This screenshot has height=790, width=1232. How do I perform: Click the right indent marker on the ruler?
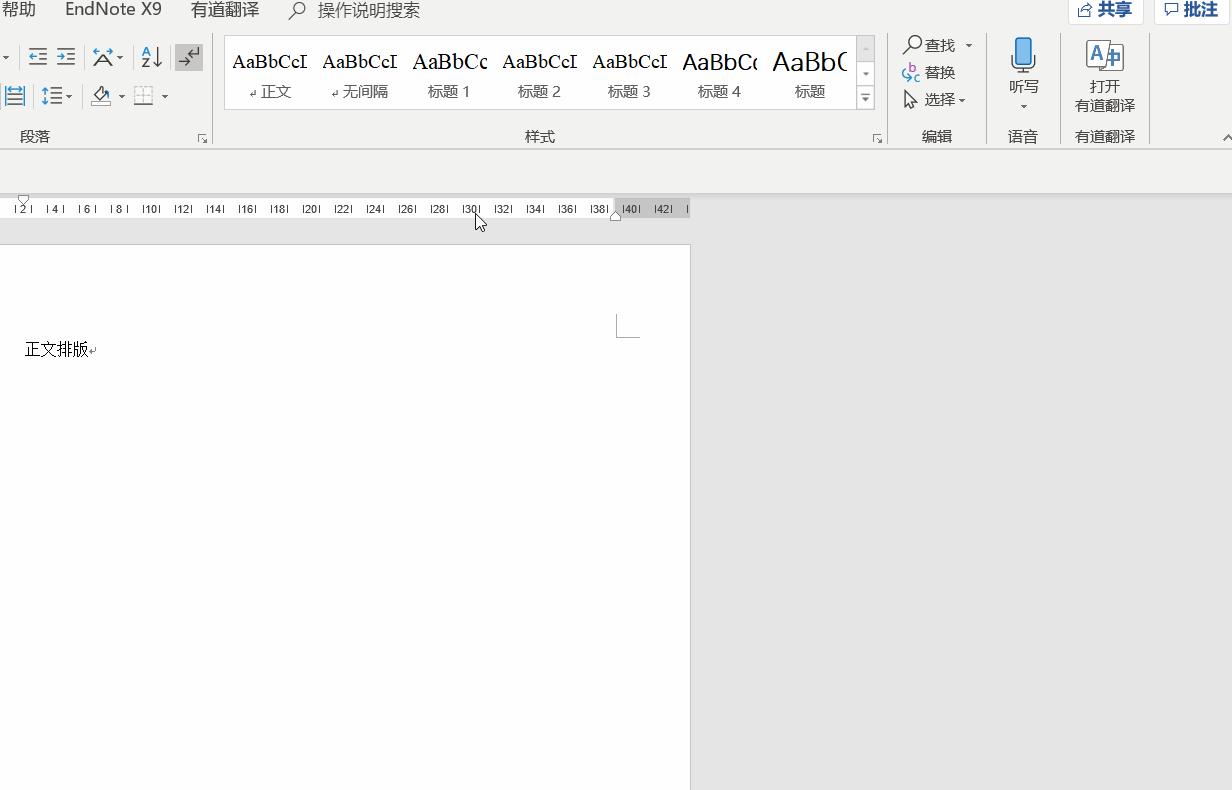pyautogui.click(x=615, y=216)
